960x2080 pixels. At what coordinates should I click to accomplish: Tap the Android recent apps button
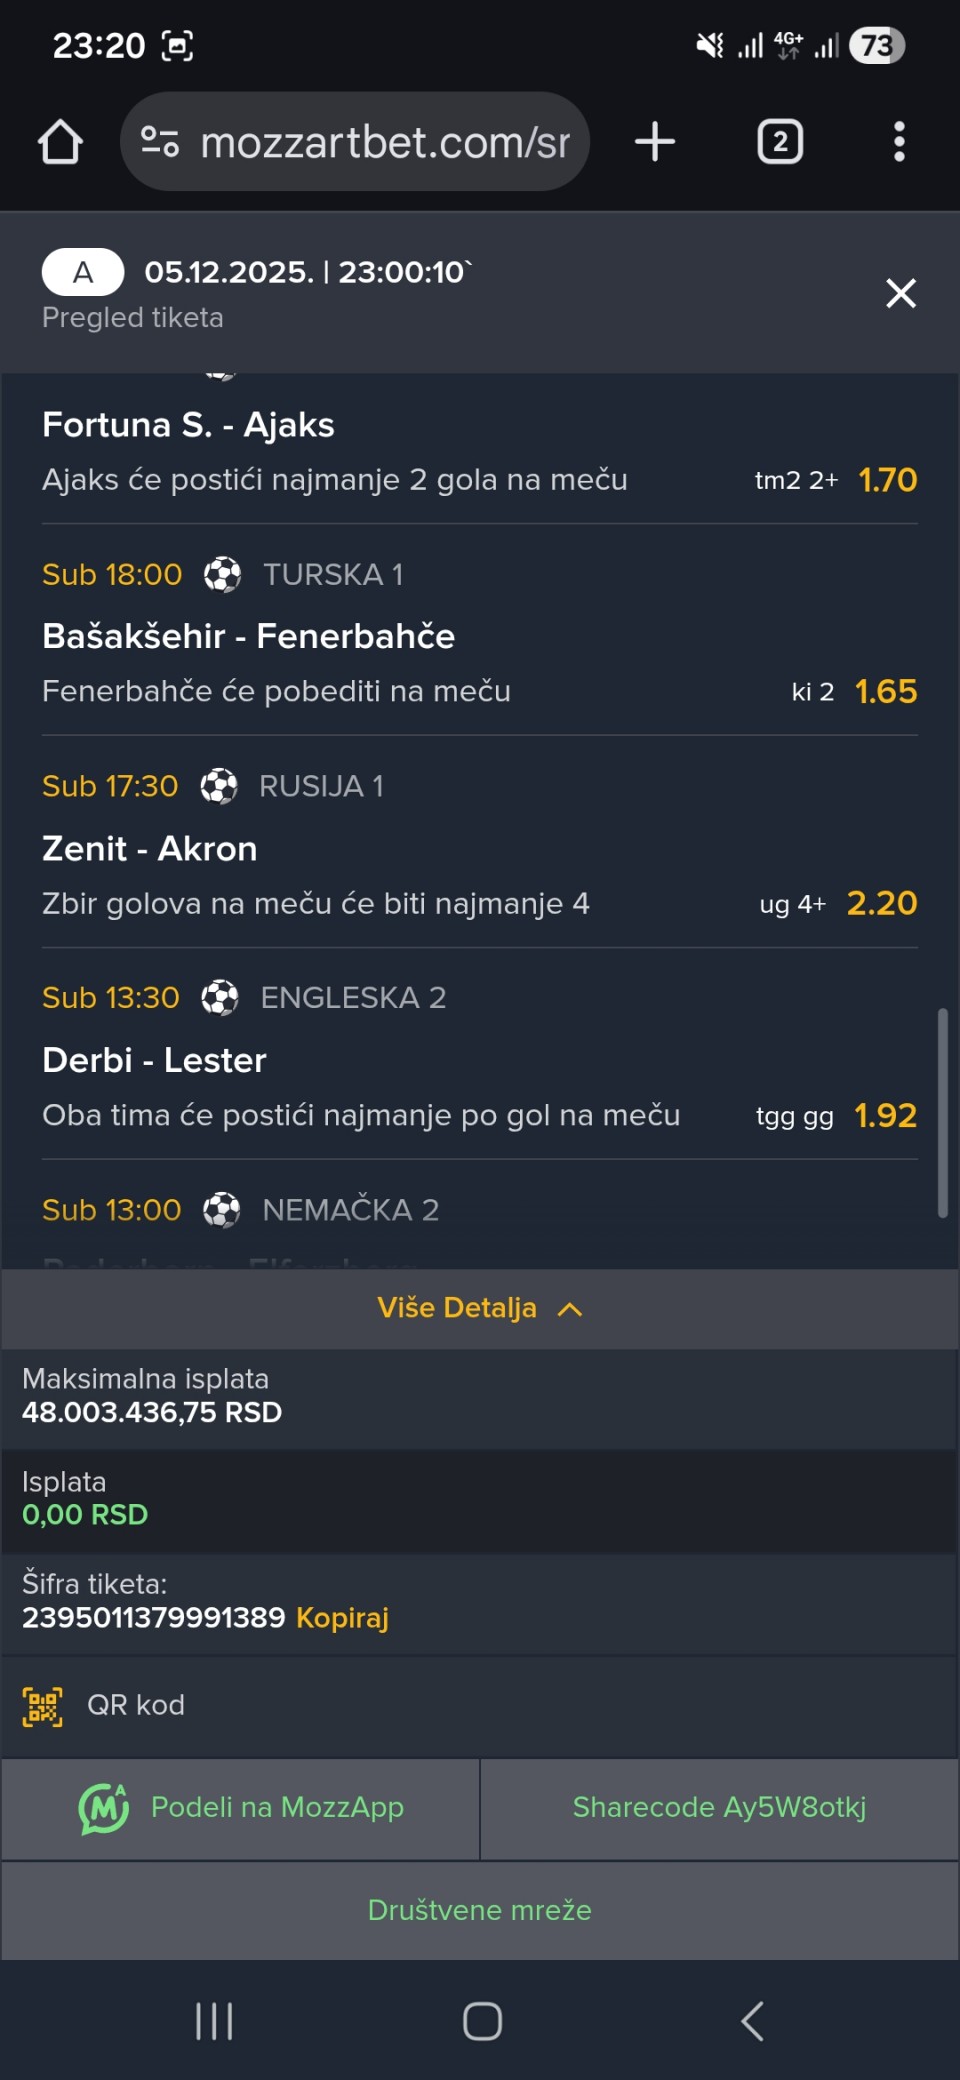[x=214, y=2021]
